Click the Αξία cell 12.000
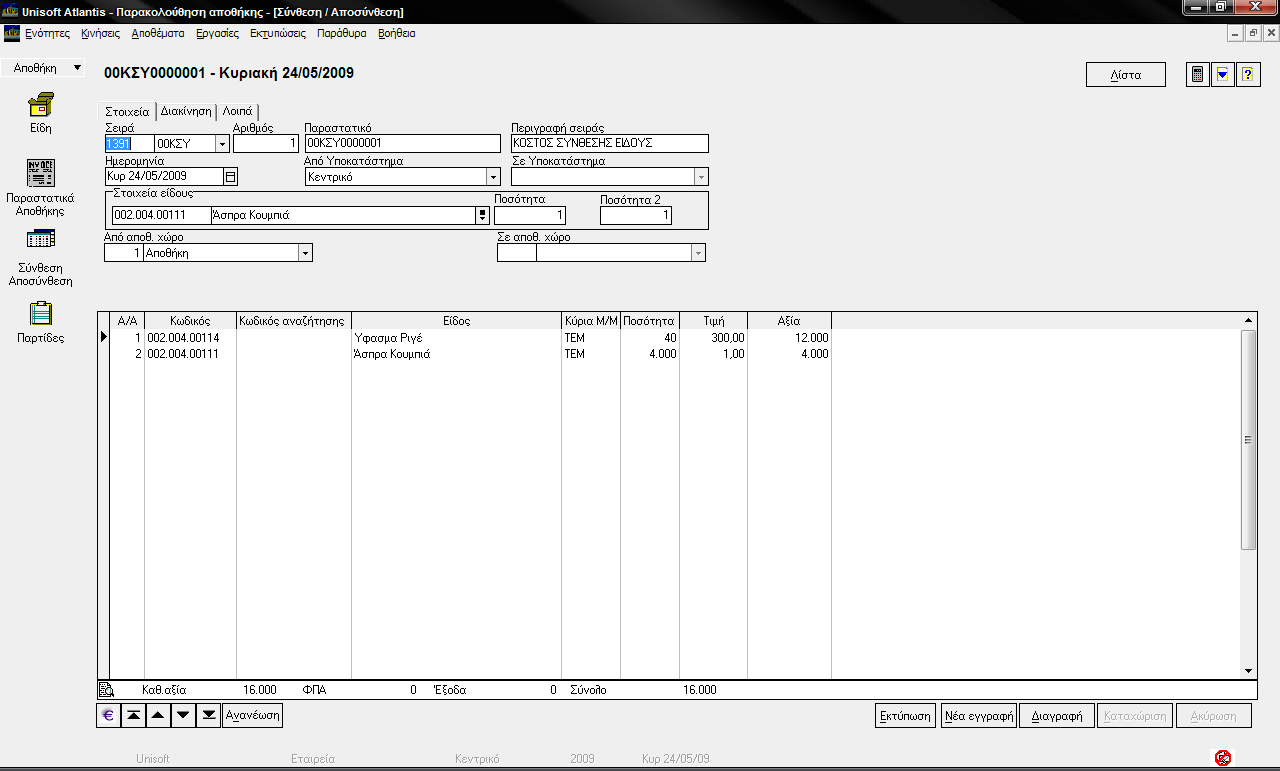 pyautogui.click(x=790, y=338)
